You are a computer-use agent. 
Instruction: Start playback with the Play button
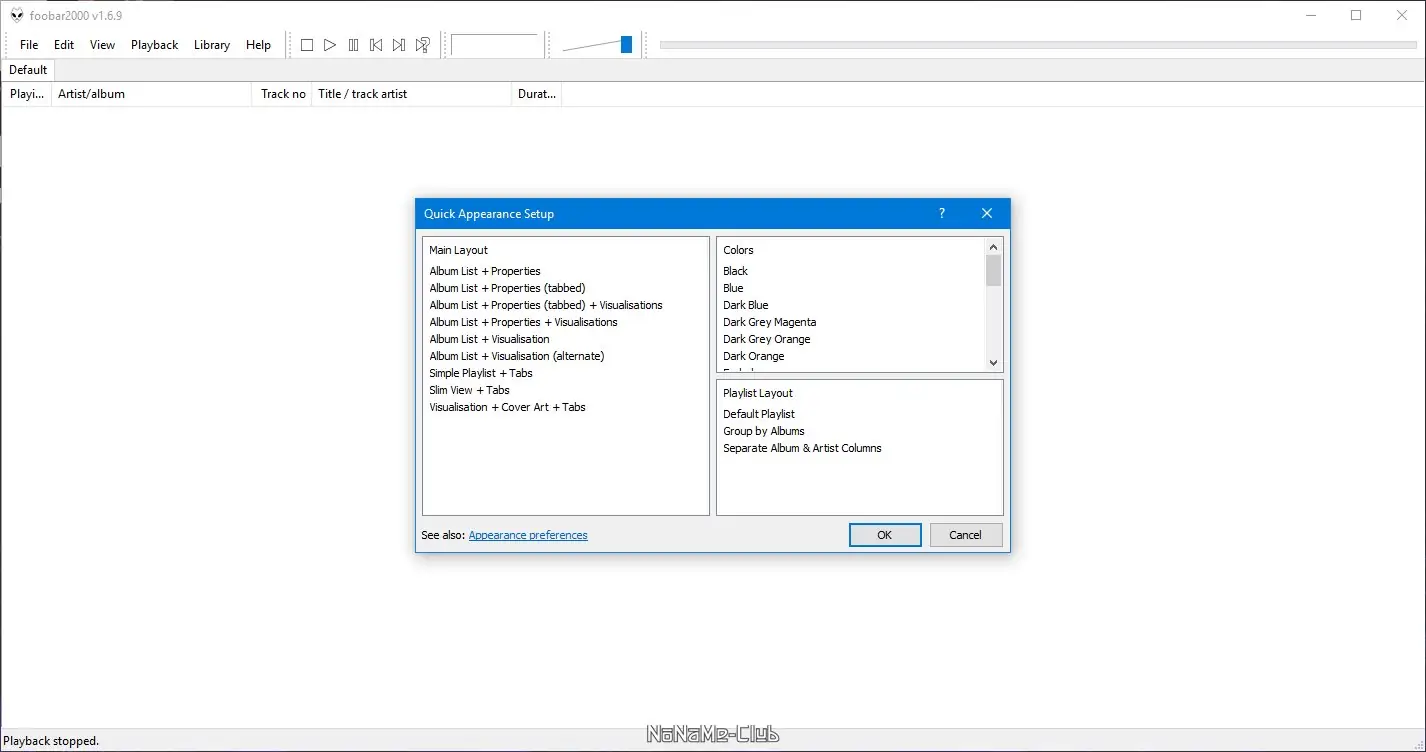330,45
